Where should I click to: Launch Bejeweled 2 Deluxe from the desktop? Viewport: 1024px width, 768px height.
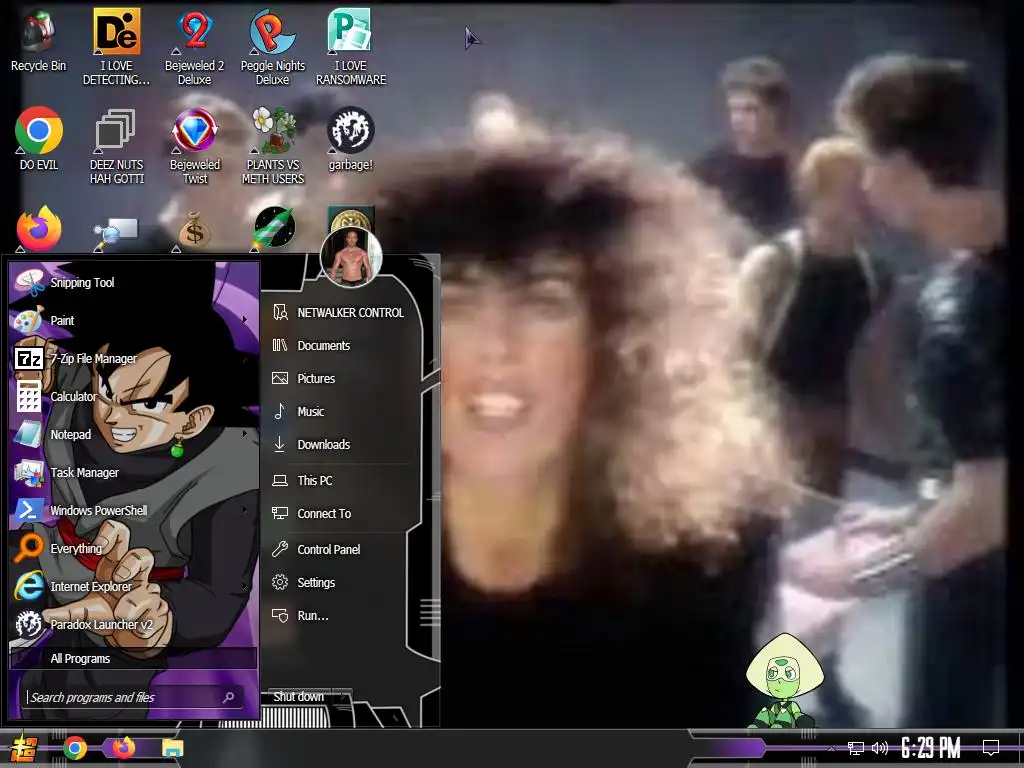click(x=194, y=46)
